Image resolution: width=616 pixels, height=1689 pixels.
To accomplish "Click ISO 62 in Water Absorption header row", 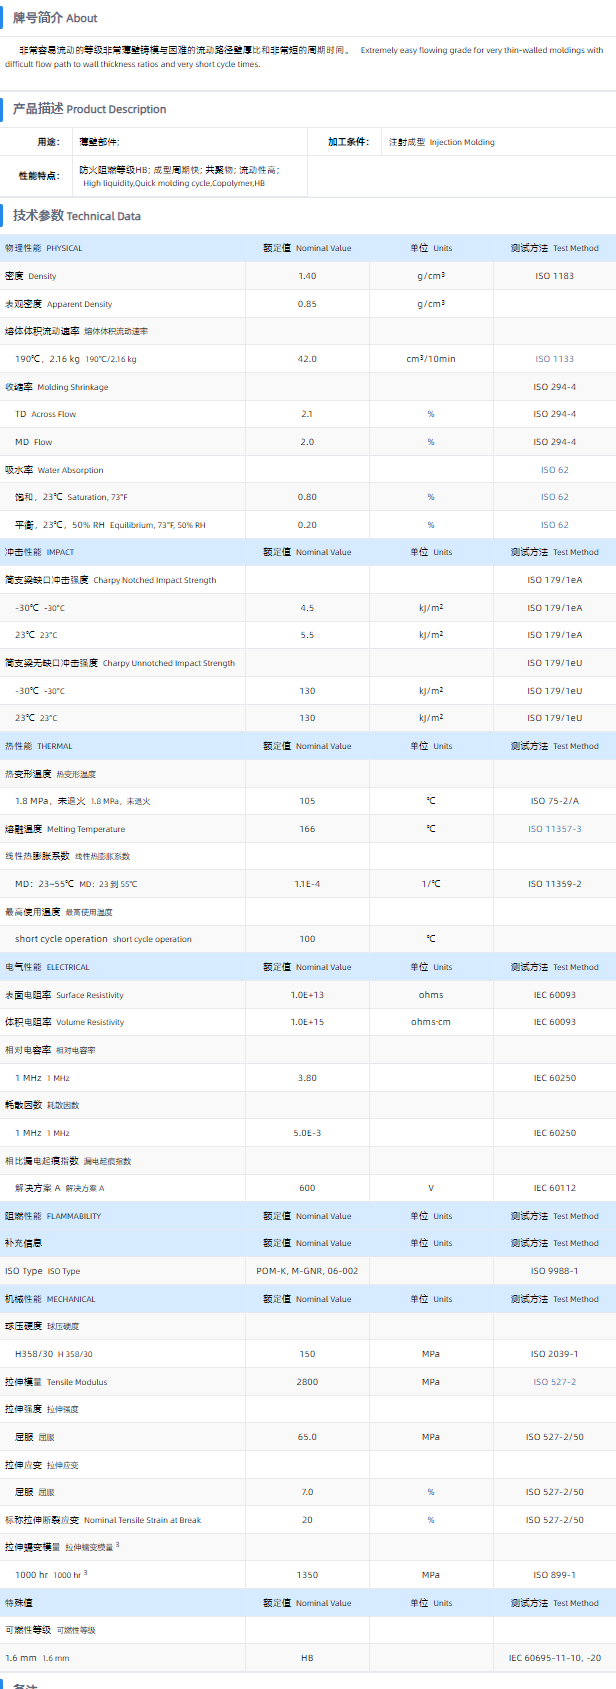I will pos(554,470).
